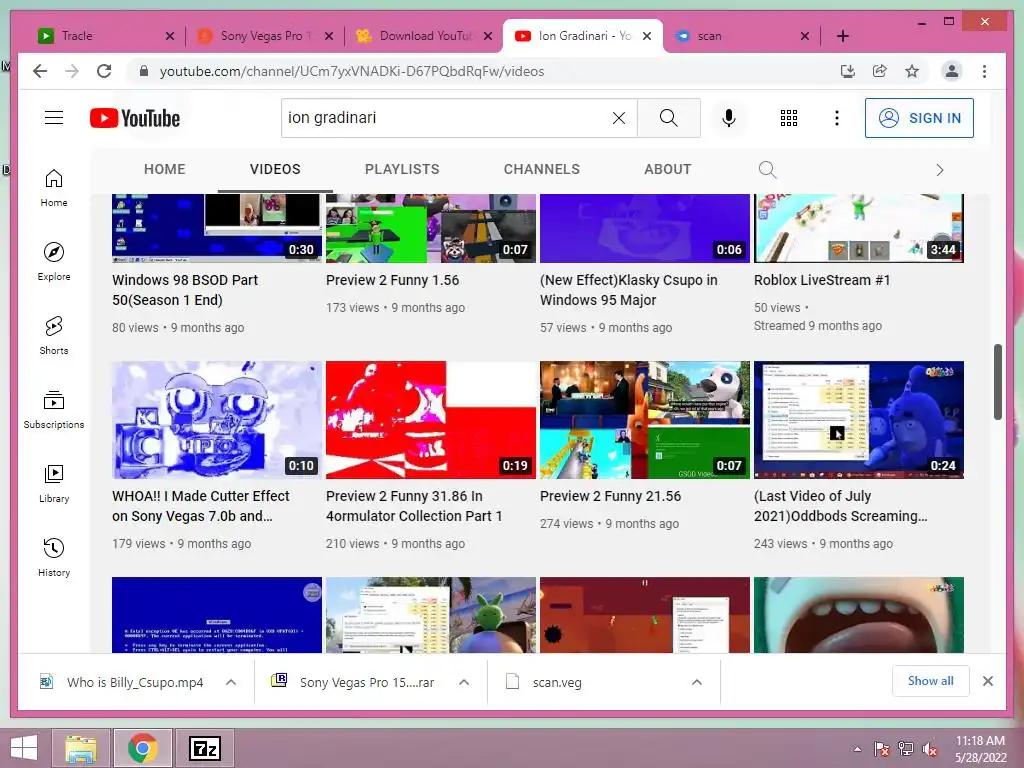Click the Preview 2 Funny 21.56 thumbnail
Screen dimensions: 1024x768
pyautogui.click(x=645, y=420)
